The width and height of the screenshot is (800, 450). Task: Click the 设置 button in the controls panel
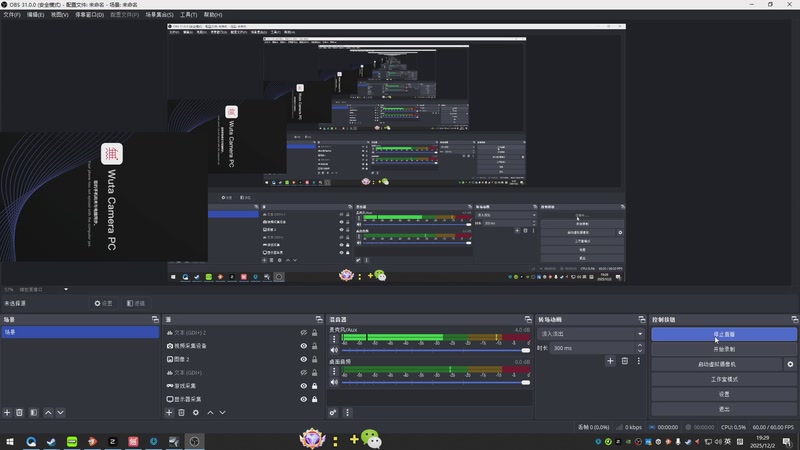point(724,394)
